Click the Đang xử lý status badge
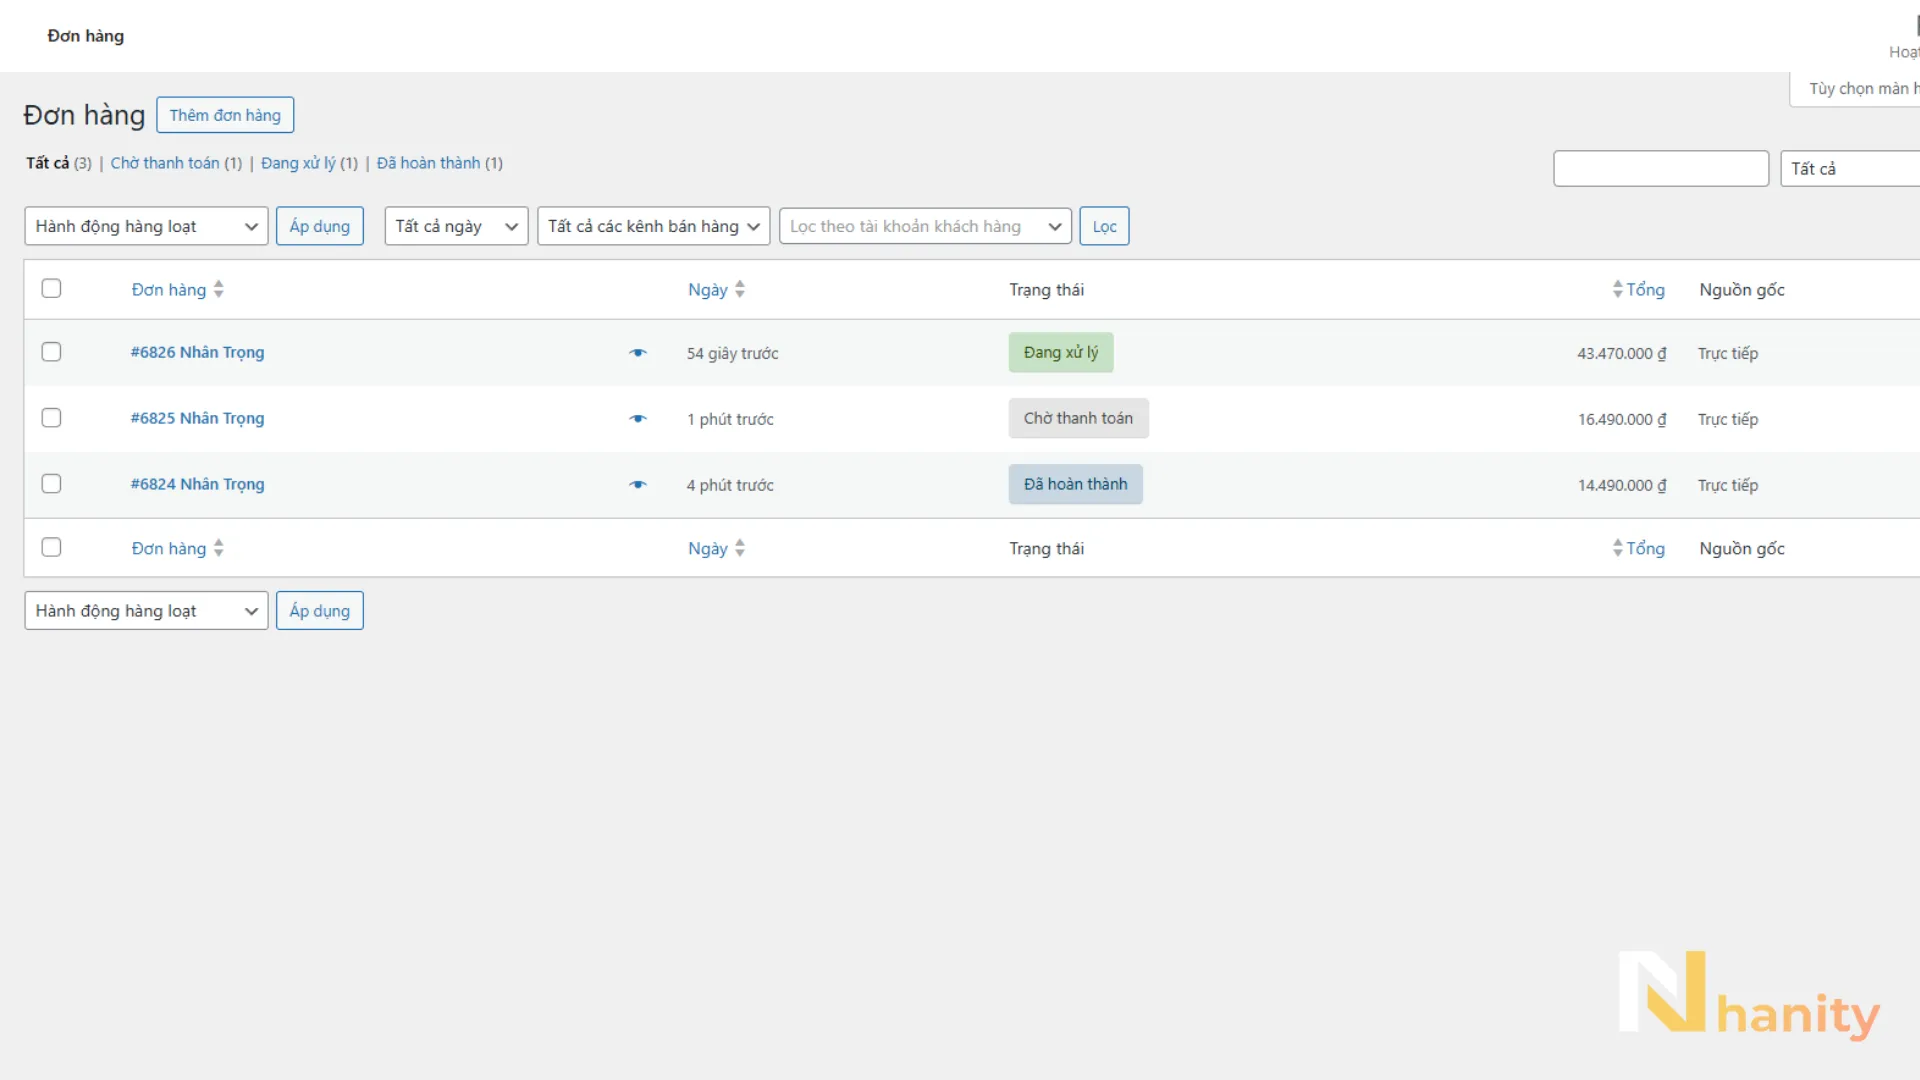The image size is (1920, 1080). pyautogui.click(x=1061, y=352)
